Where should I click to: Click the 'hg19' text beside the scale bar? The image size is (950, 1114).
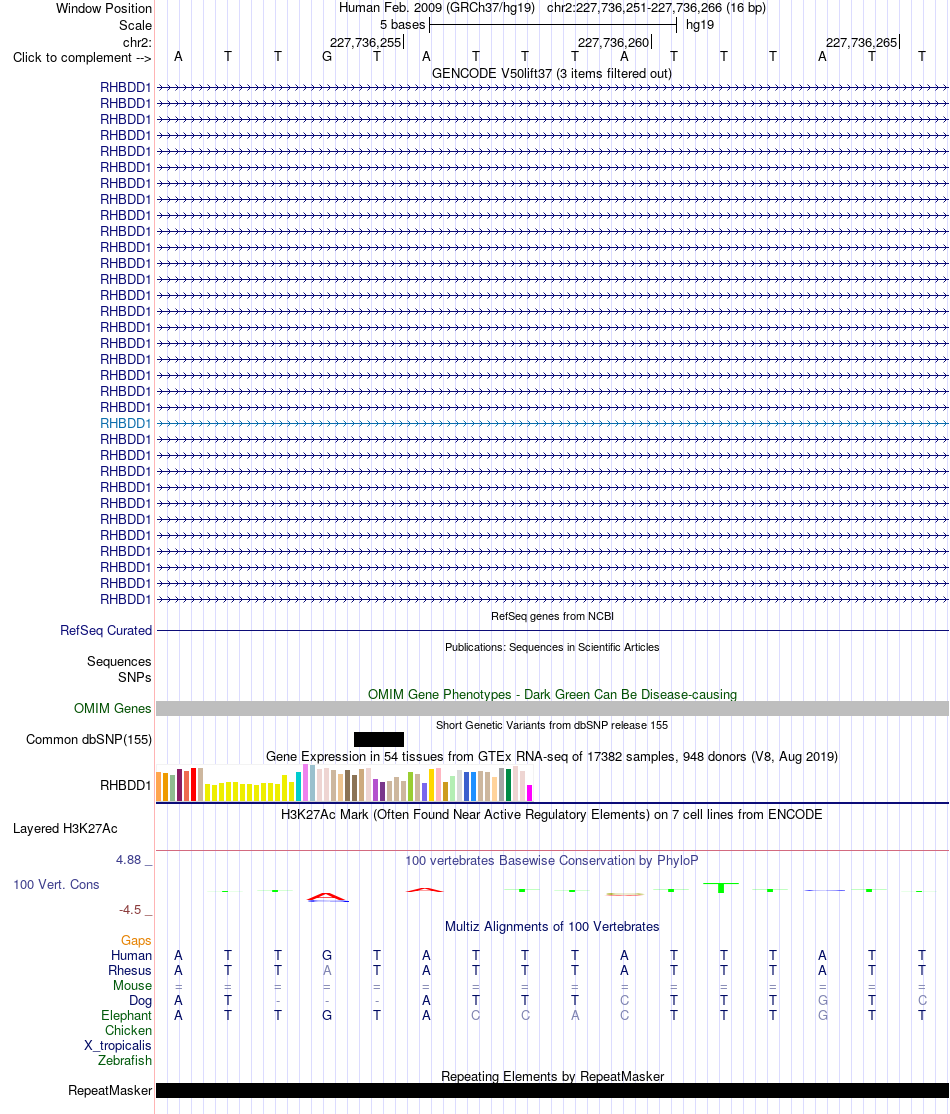(699, 25)
